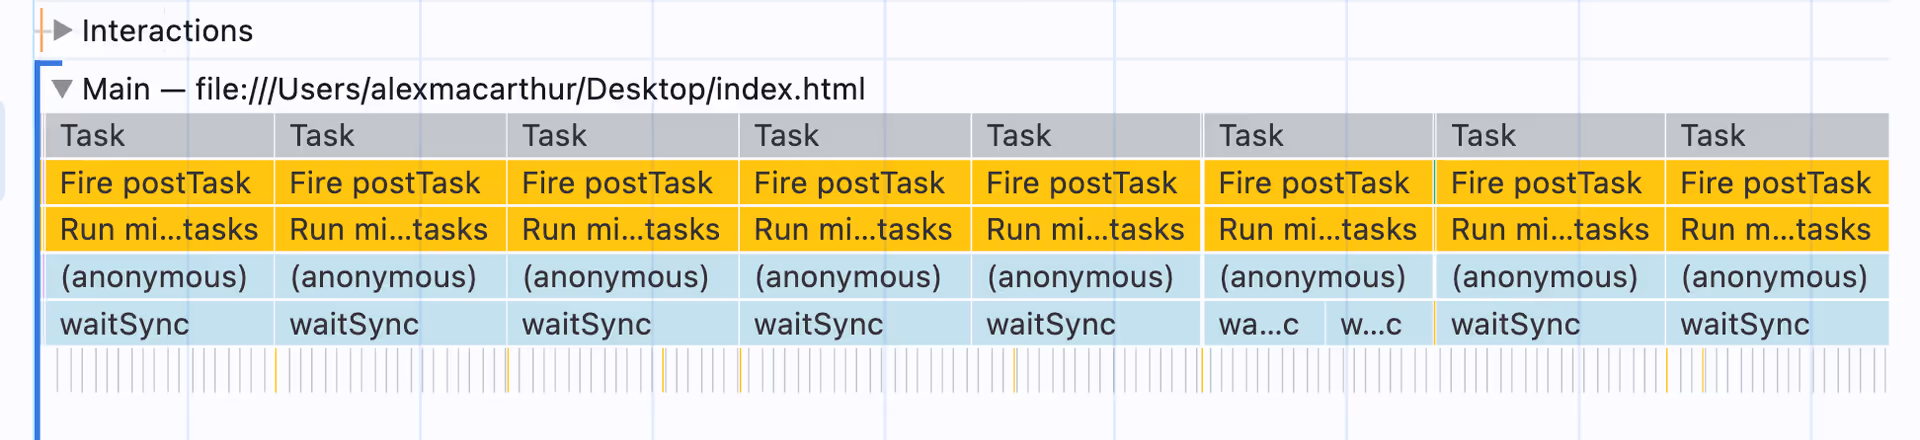
Task: Collapse the Main thread track
Action: pos(62,89)
